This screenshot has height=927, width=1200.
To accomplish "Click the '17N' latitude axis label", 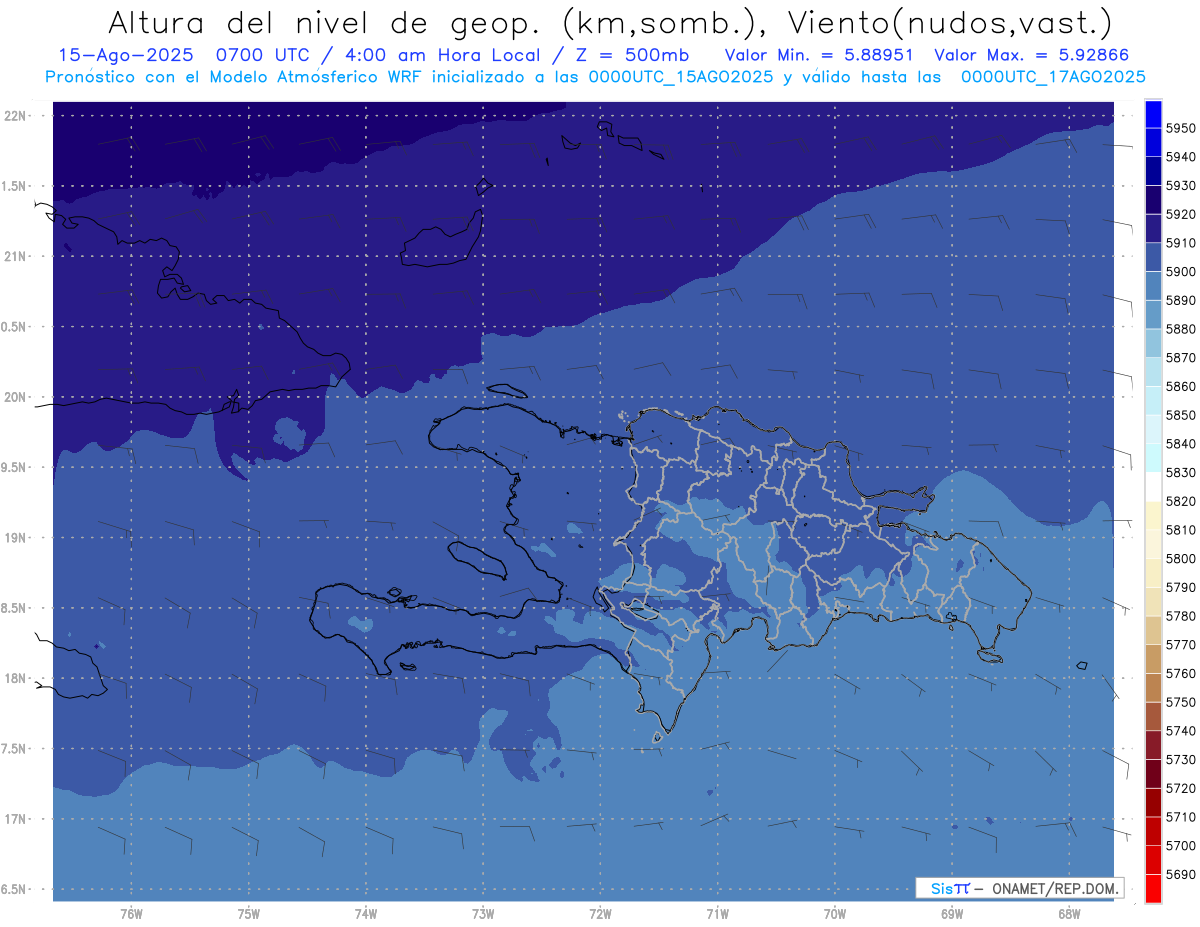I will (x=15, y=819).
